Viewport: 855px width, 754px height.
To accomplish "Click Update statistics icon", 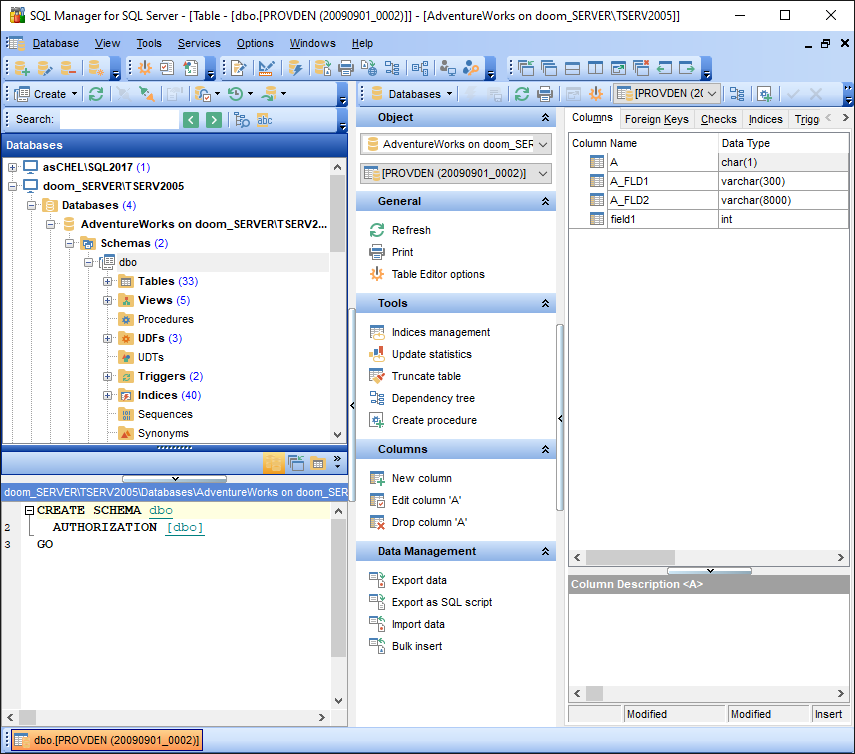I will (x=377, y=354).
